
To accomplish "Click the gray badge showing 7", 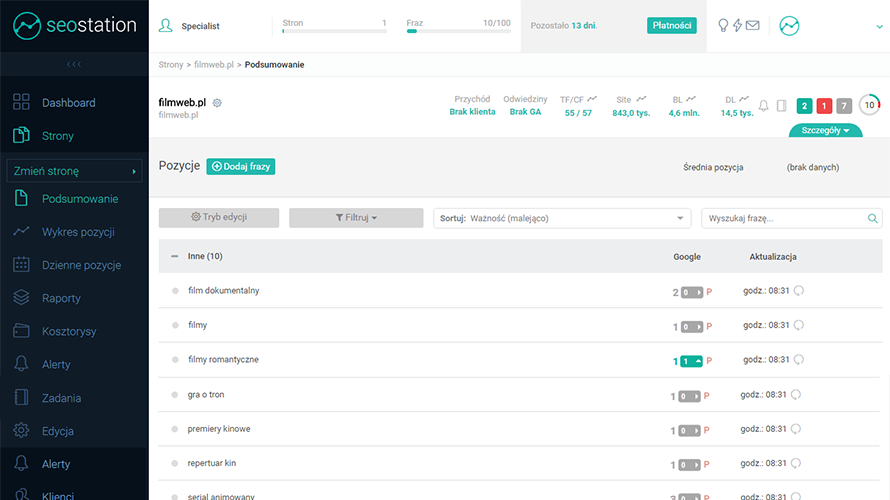I will point(844,106).
